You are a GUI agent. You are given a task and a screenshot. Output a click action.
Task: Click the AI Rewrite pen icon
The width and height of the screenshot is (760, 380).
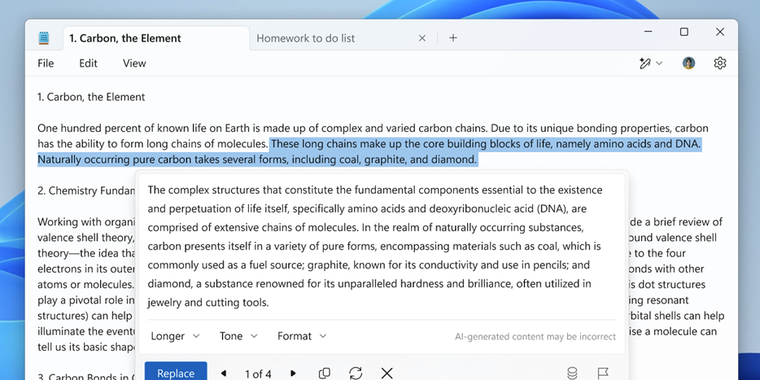645,63
